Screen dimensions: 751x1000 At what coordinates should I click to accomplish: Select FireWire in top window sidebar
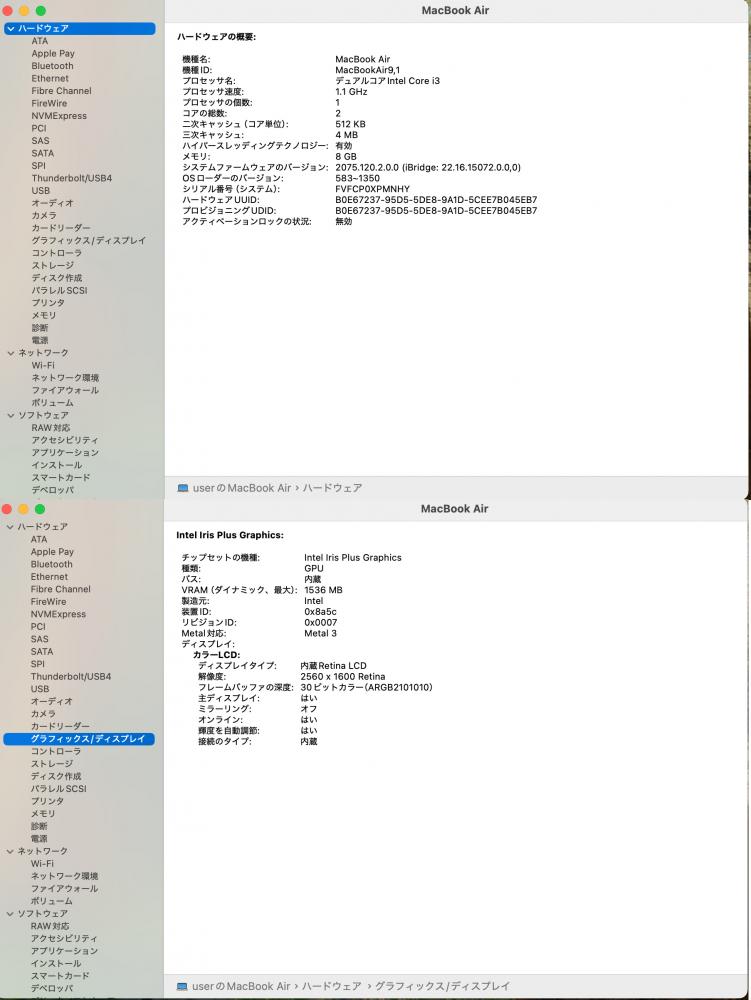(49, 103)
